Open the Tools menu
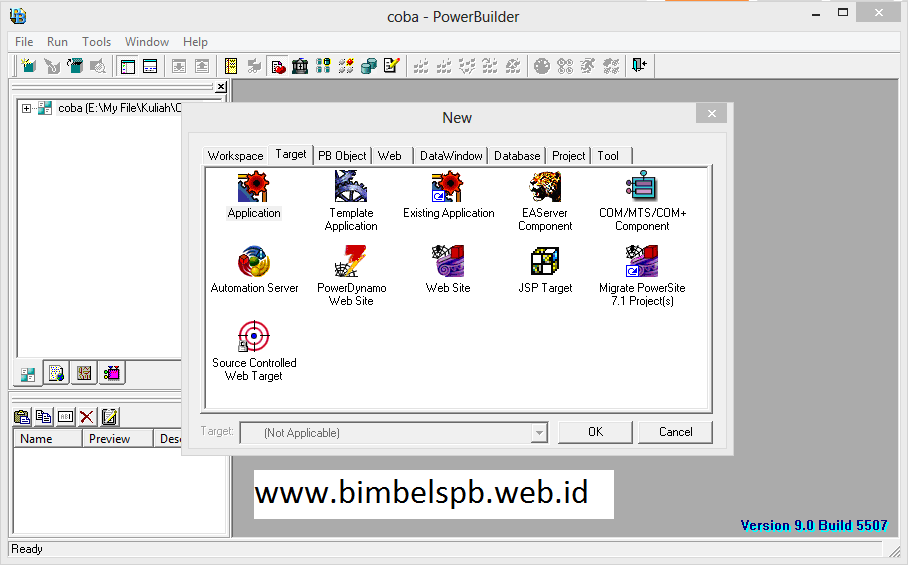Image resolution: width=908 pixels, height=565 pixels. 96,42
